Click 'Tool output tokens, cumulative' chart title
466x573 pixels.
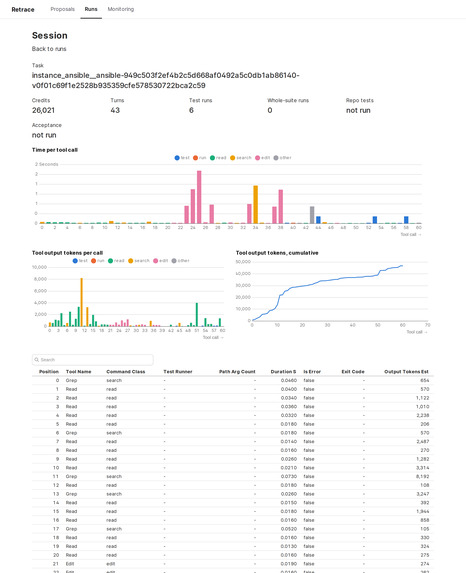277,253
